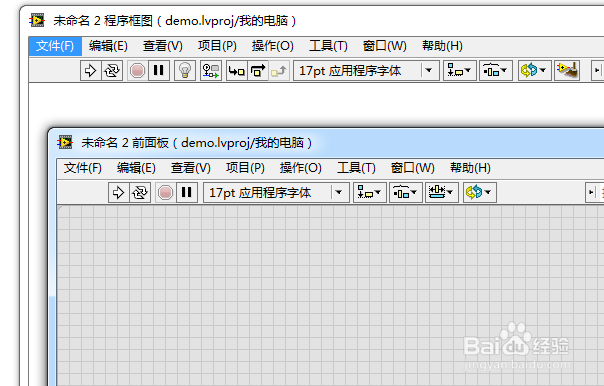Image resolution: width=604 pixels, height=386 pixels.
Task: Click Clean Up Diagram broom icon
Action: [x=567, y=70]
